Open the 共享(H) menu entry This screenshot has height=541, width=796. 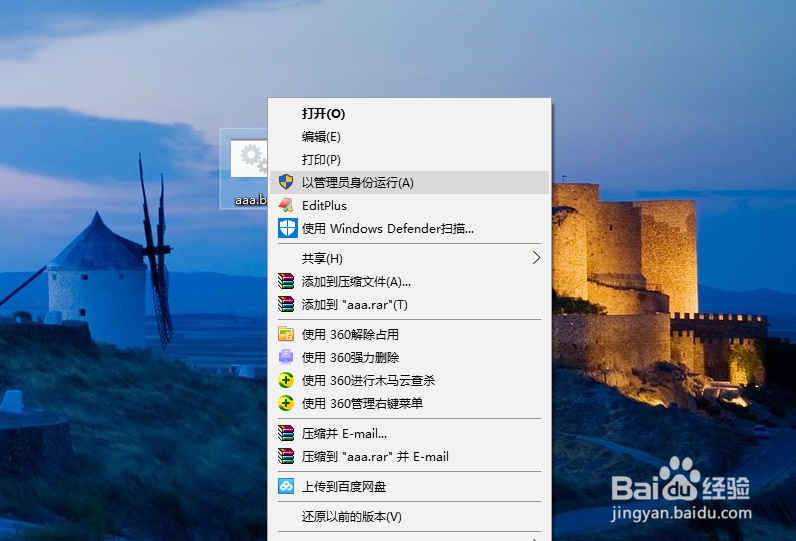410,258
